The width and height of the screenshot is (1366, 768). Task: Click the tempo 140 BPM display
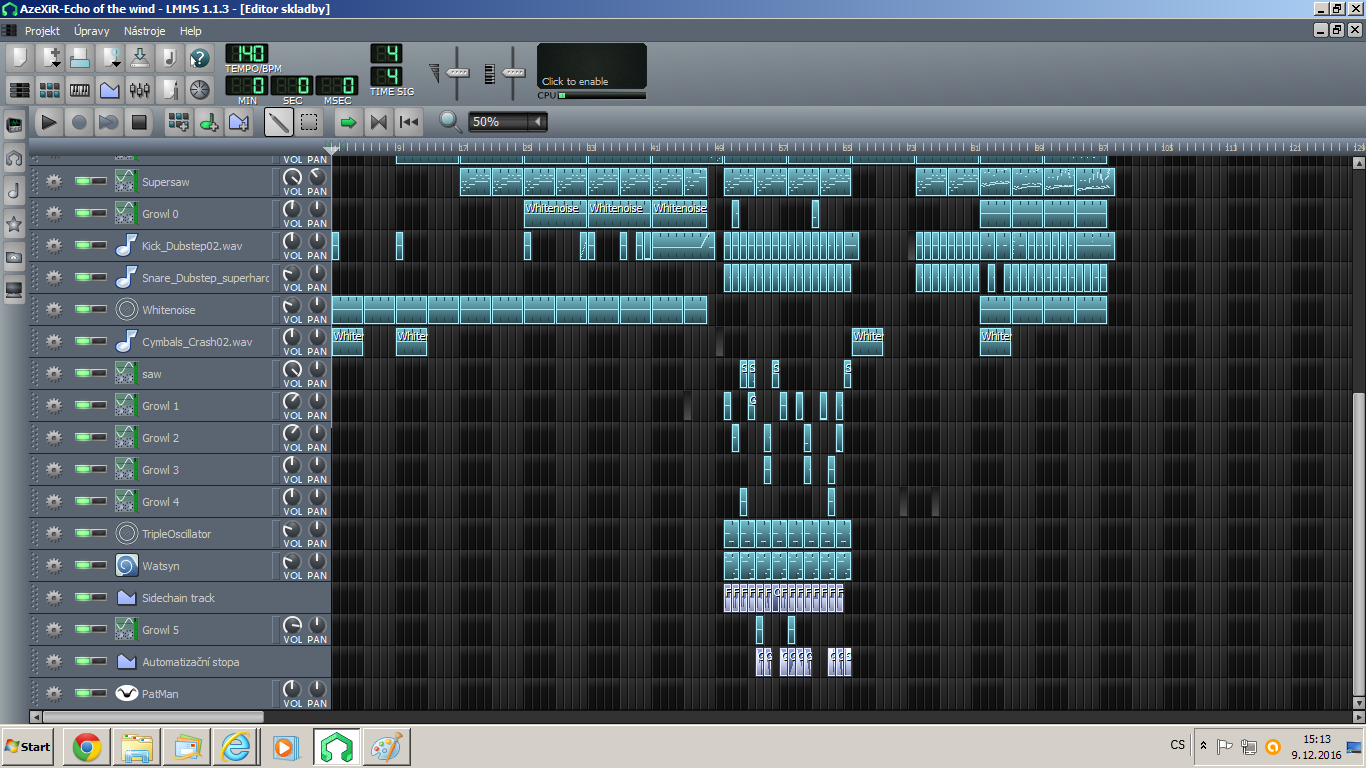[246, 53]
